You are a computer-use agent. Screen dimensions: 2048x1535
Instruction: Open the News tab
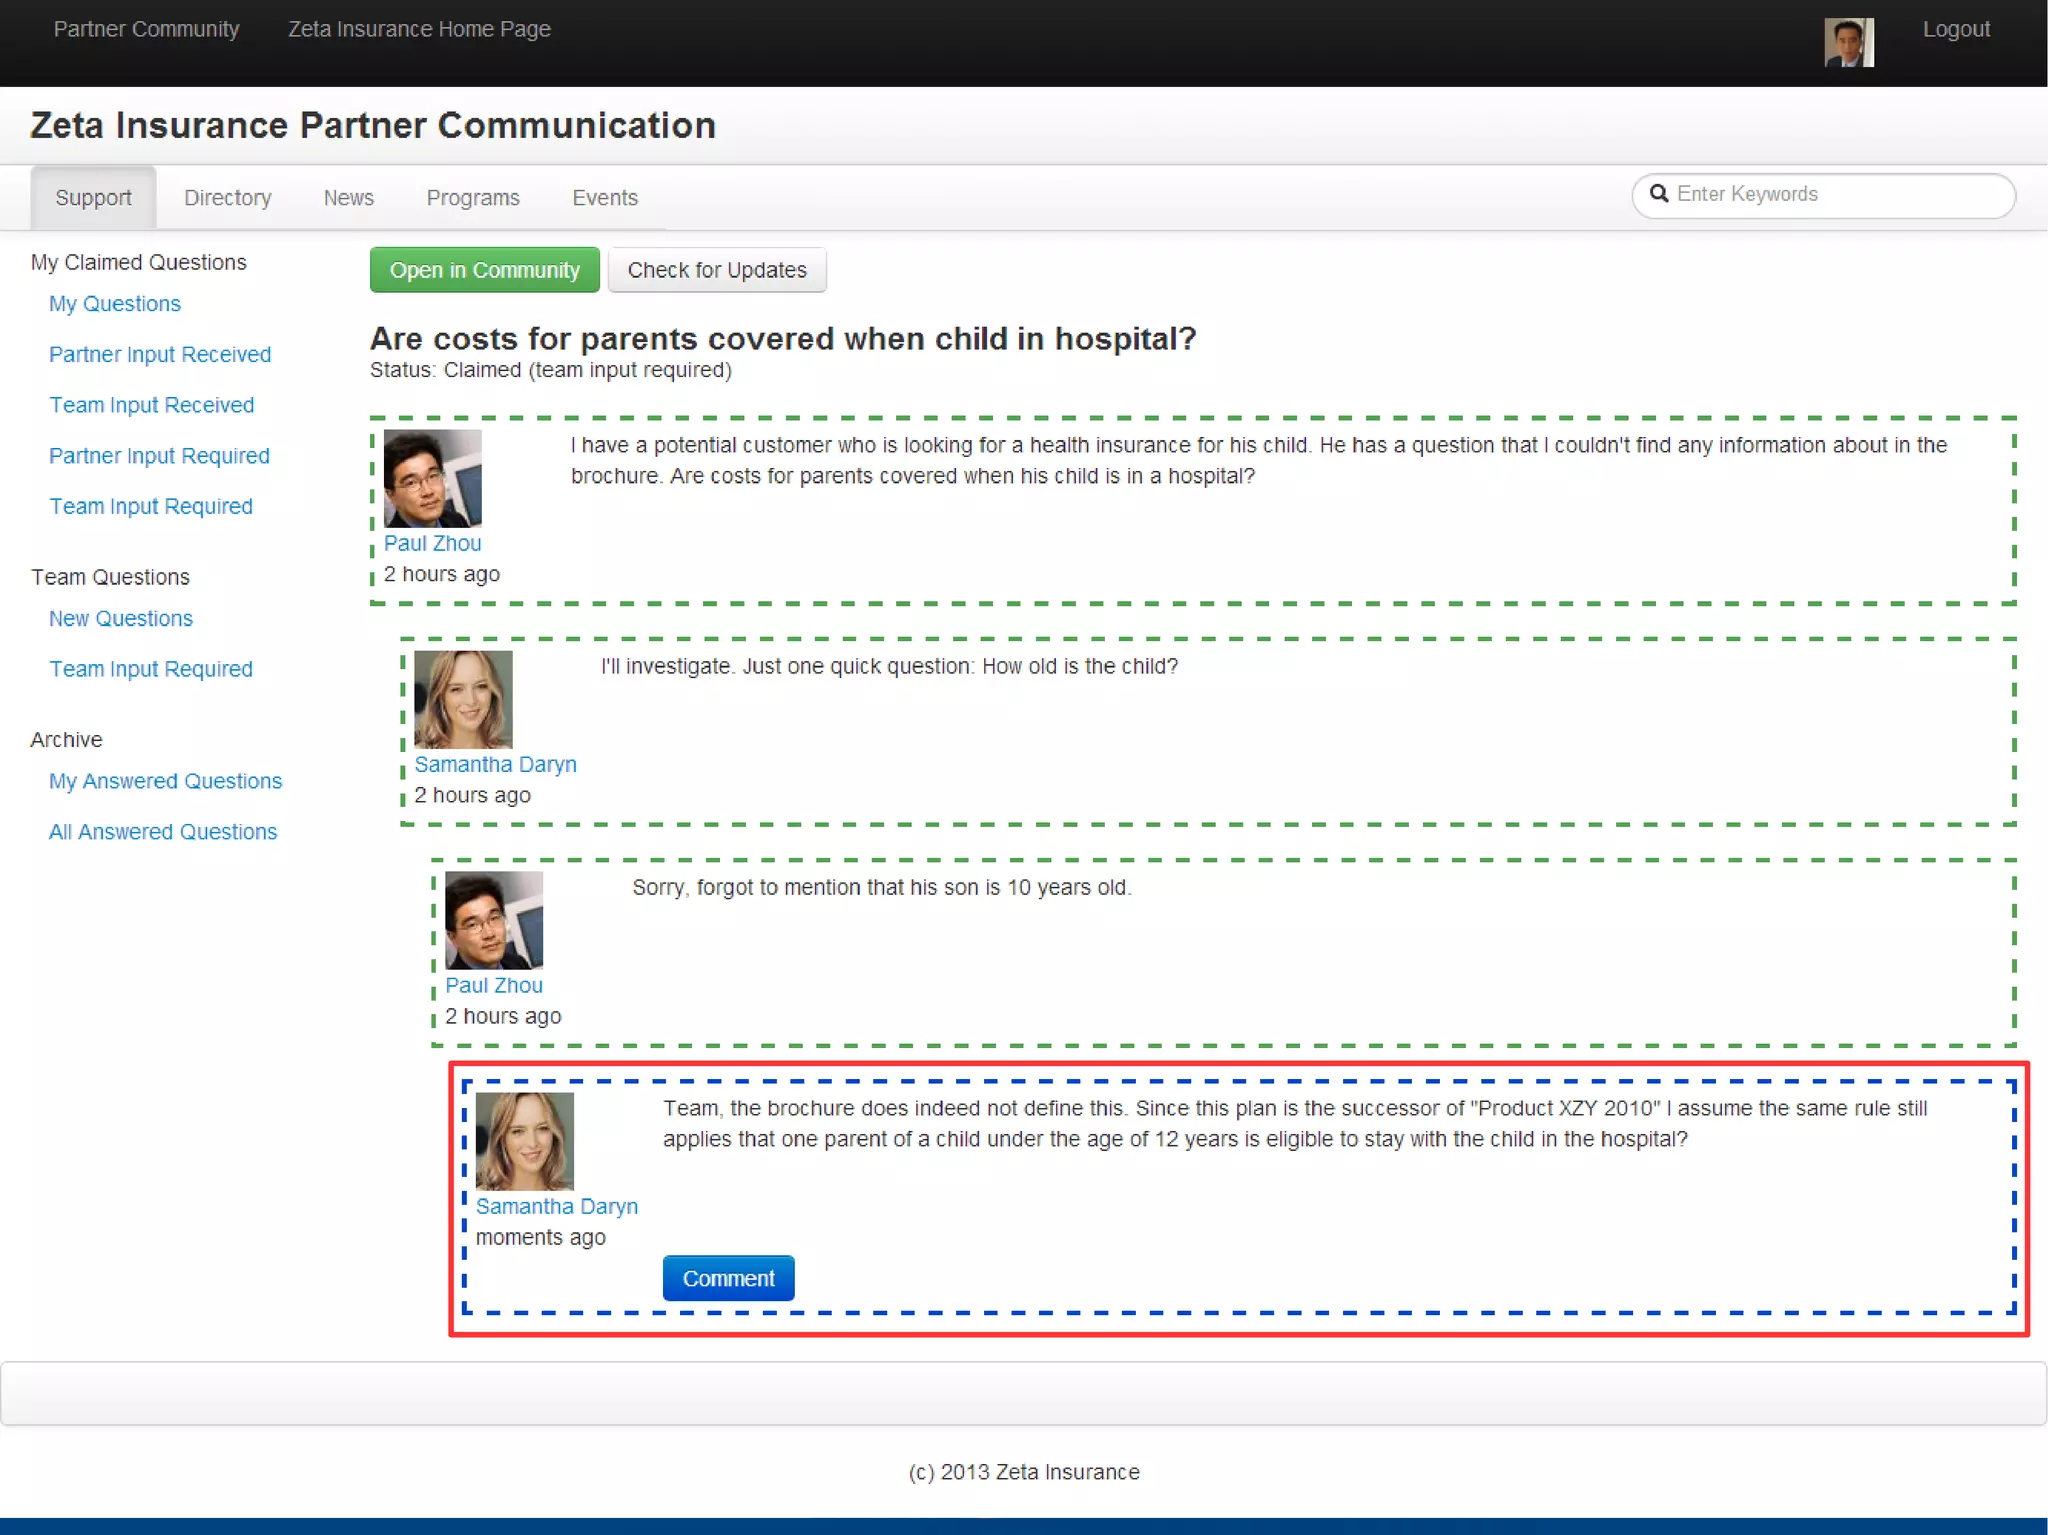coord(348,198)
